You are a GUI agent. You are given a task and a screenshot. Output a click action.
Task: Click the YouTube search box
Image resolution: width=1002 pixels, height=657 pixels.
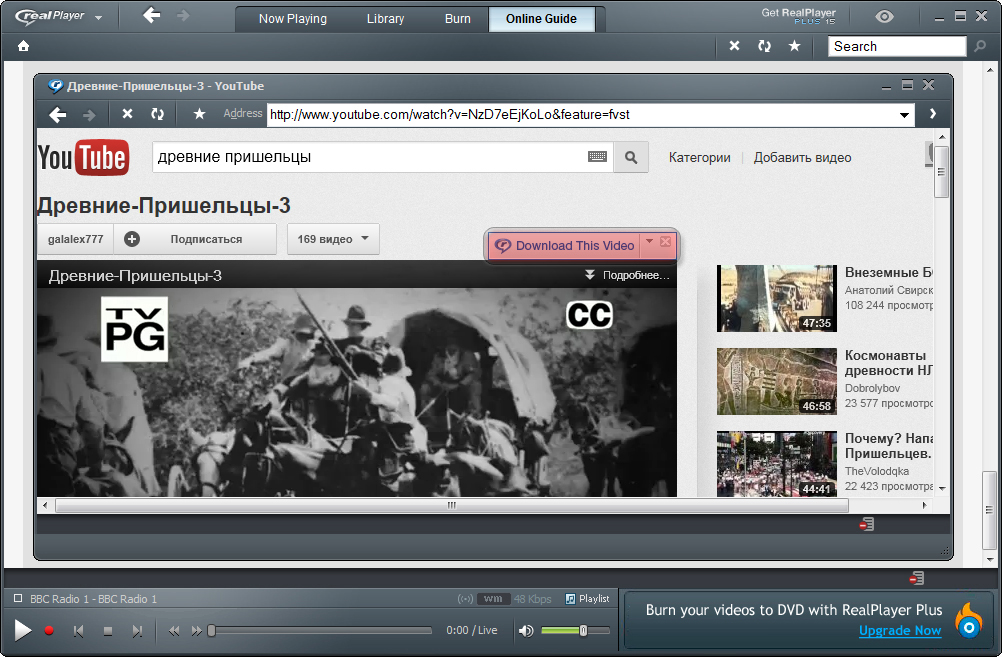pos(369,157)
